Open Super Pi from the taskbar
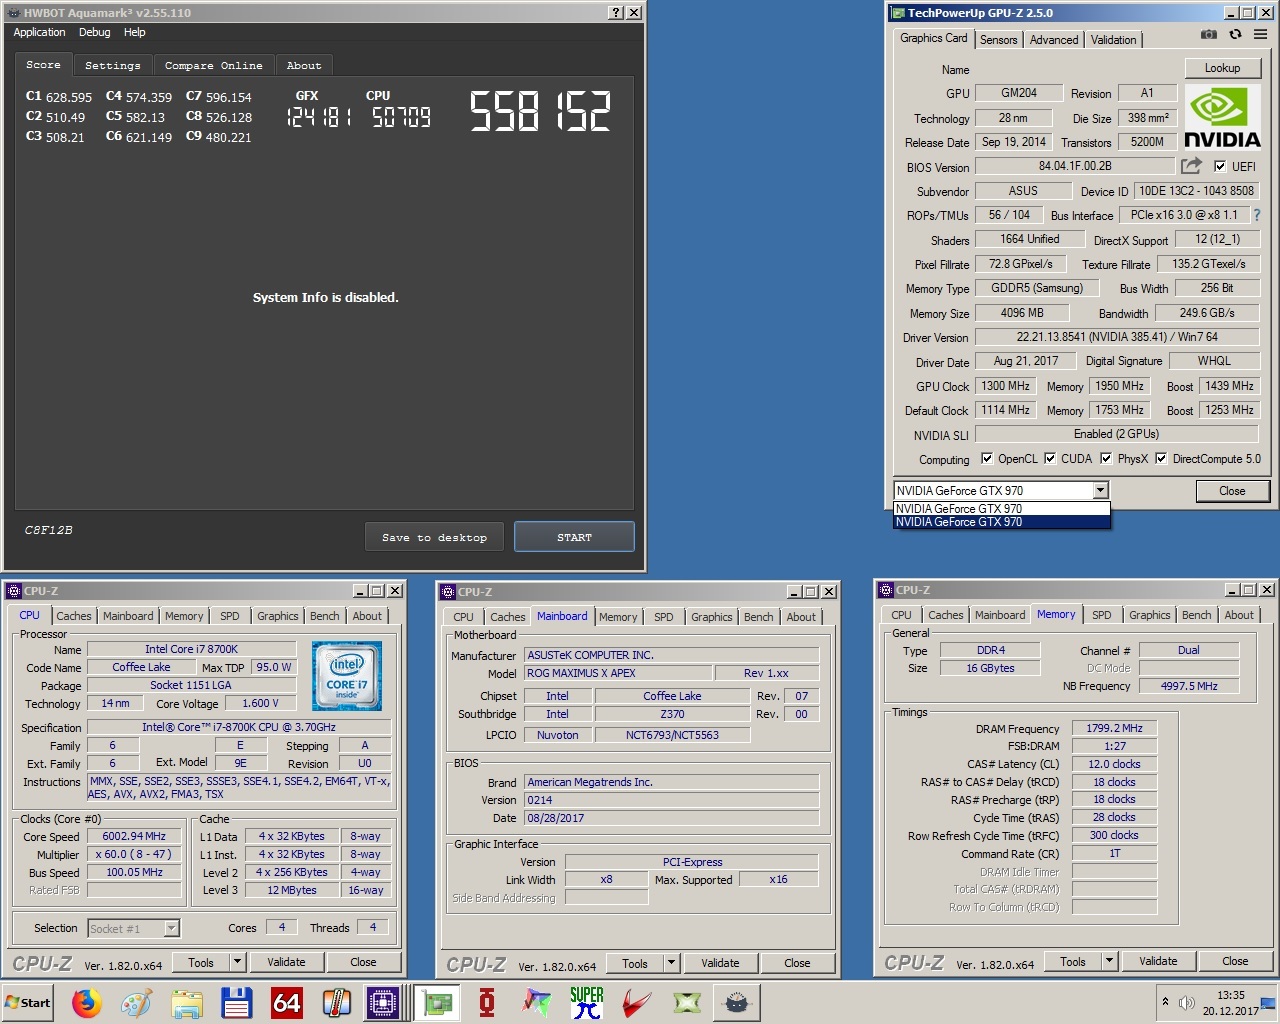Screen dimensions: 1280x1024 point(587,1002)
